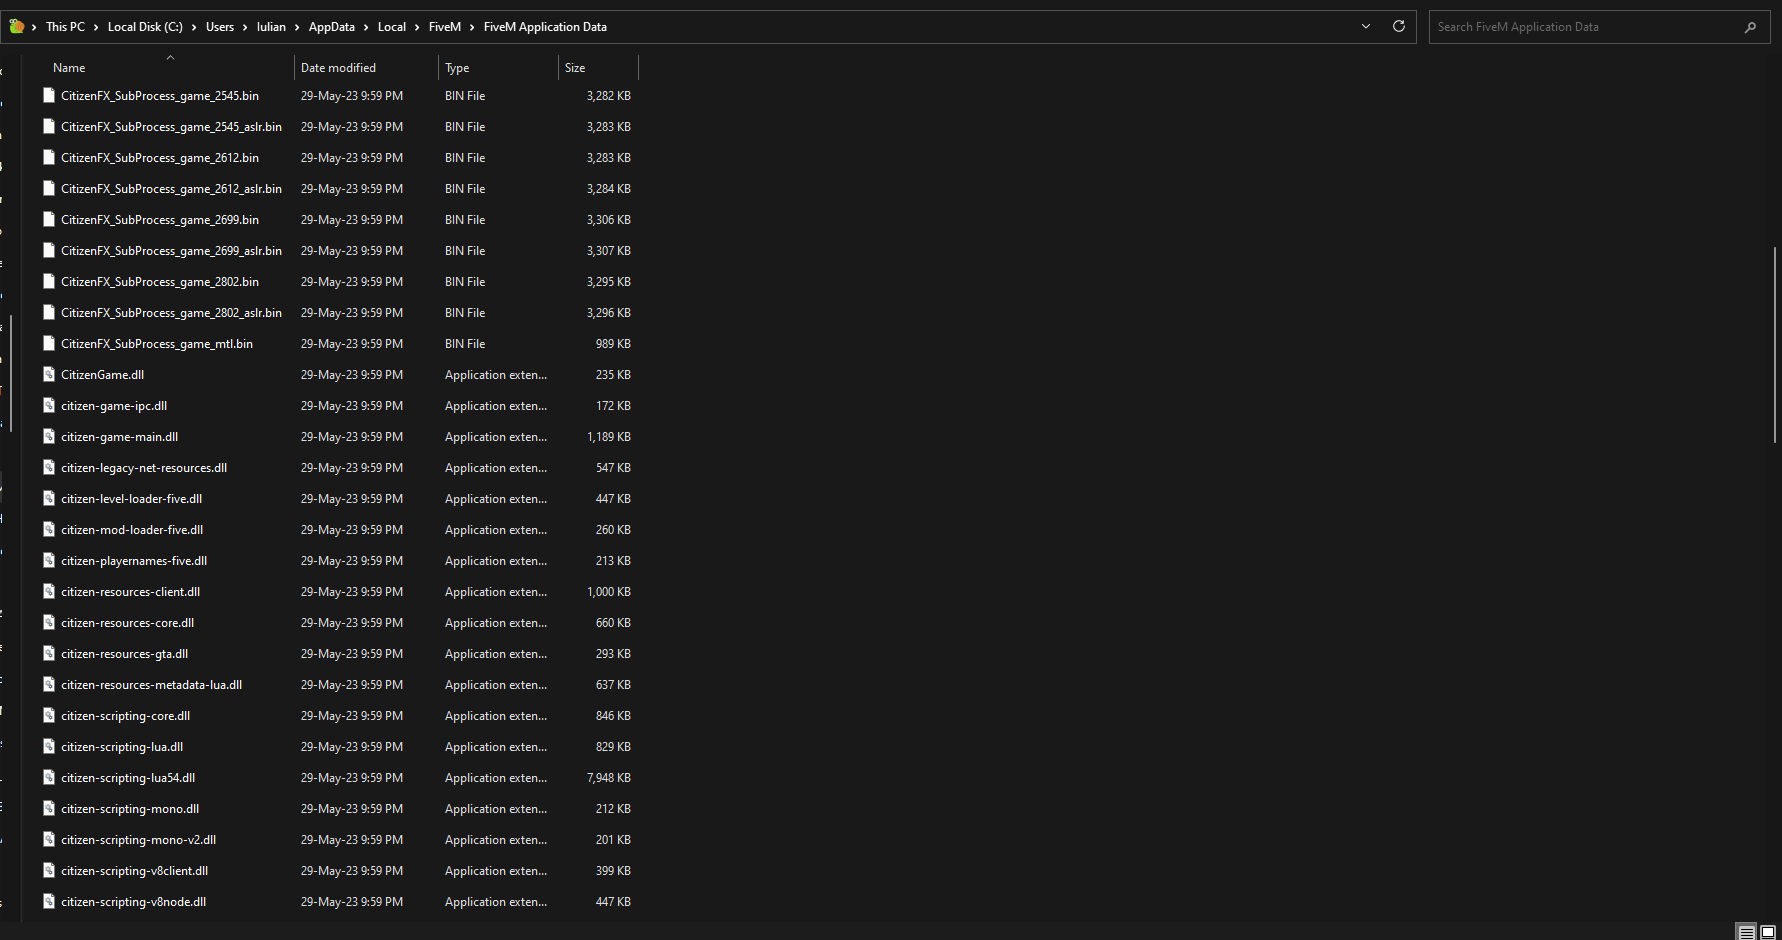Navigate to Local Disk (C:) breadcrumb

tap(145, 27)
